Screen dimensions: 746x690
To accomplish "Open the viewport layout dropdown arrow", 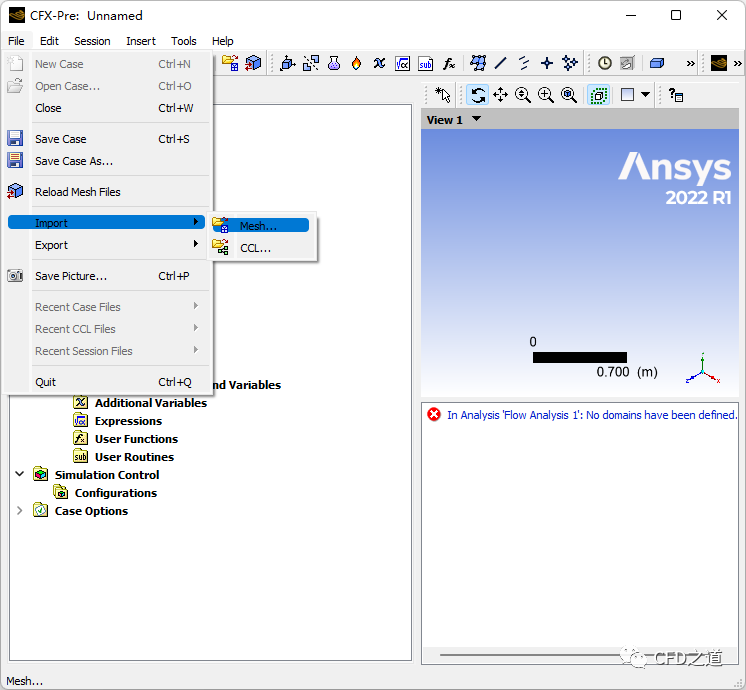I will [x=645, y=94].
